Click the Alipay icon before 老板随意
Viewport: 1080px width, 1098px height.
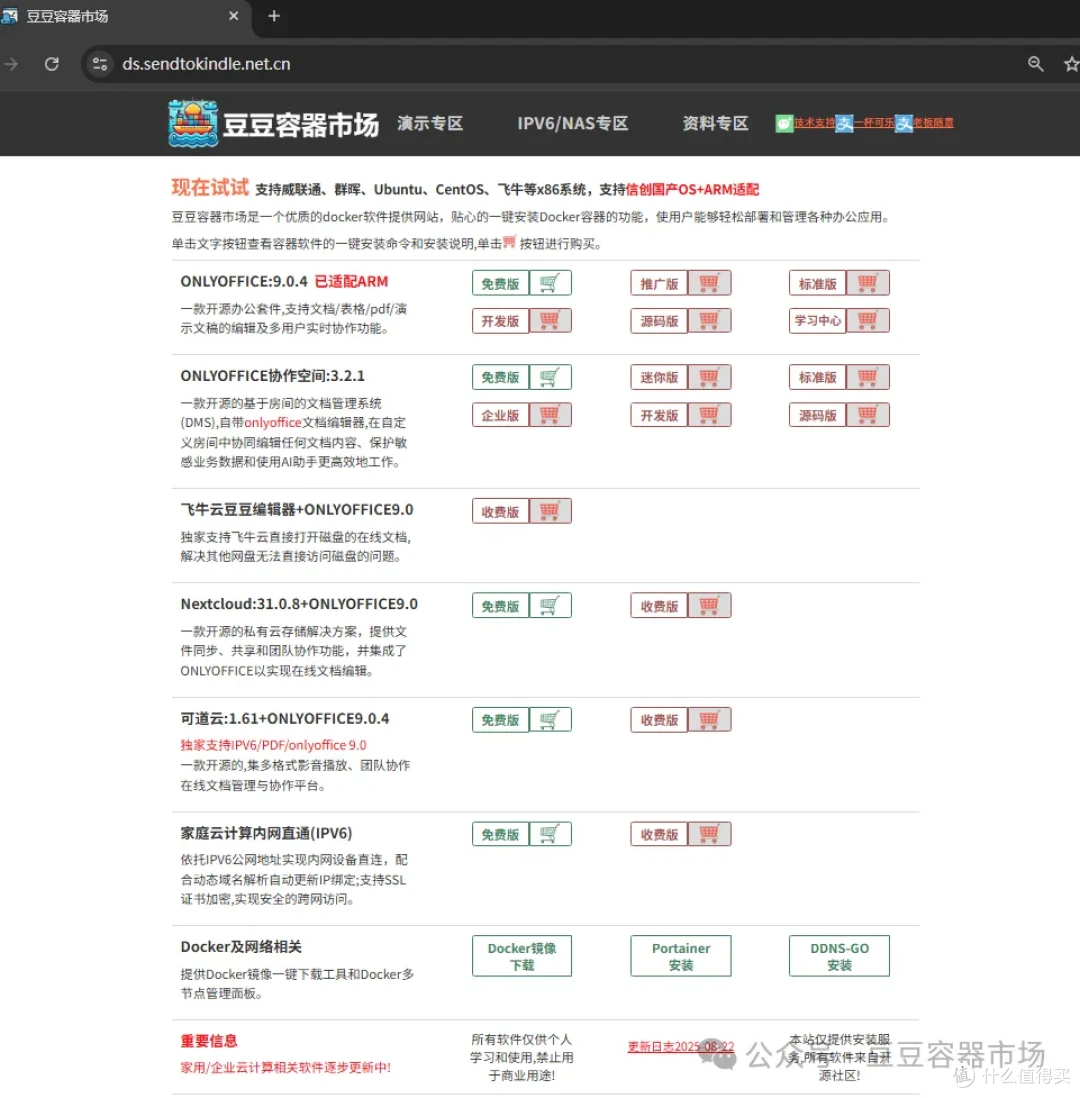point(905,123)
